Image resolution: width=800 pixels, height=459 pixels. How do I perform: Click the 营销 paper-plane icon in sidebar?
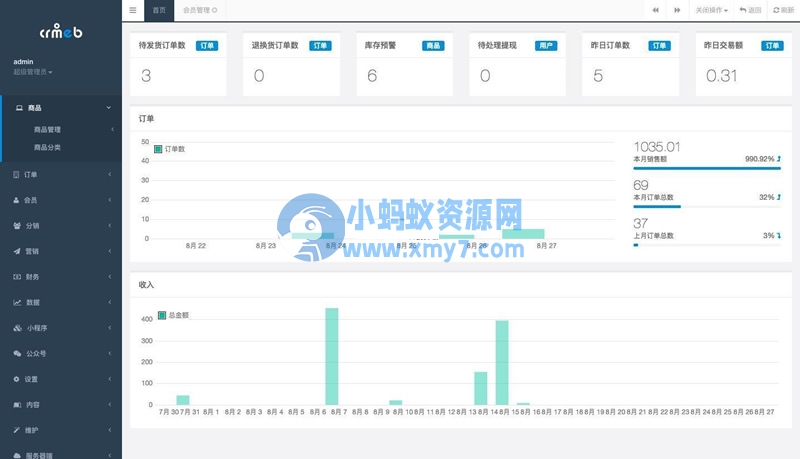[17, 251]
